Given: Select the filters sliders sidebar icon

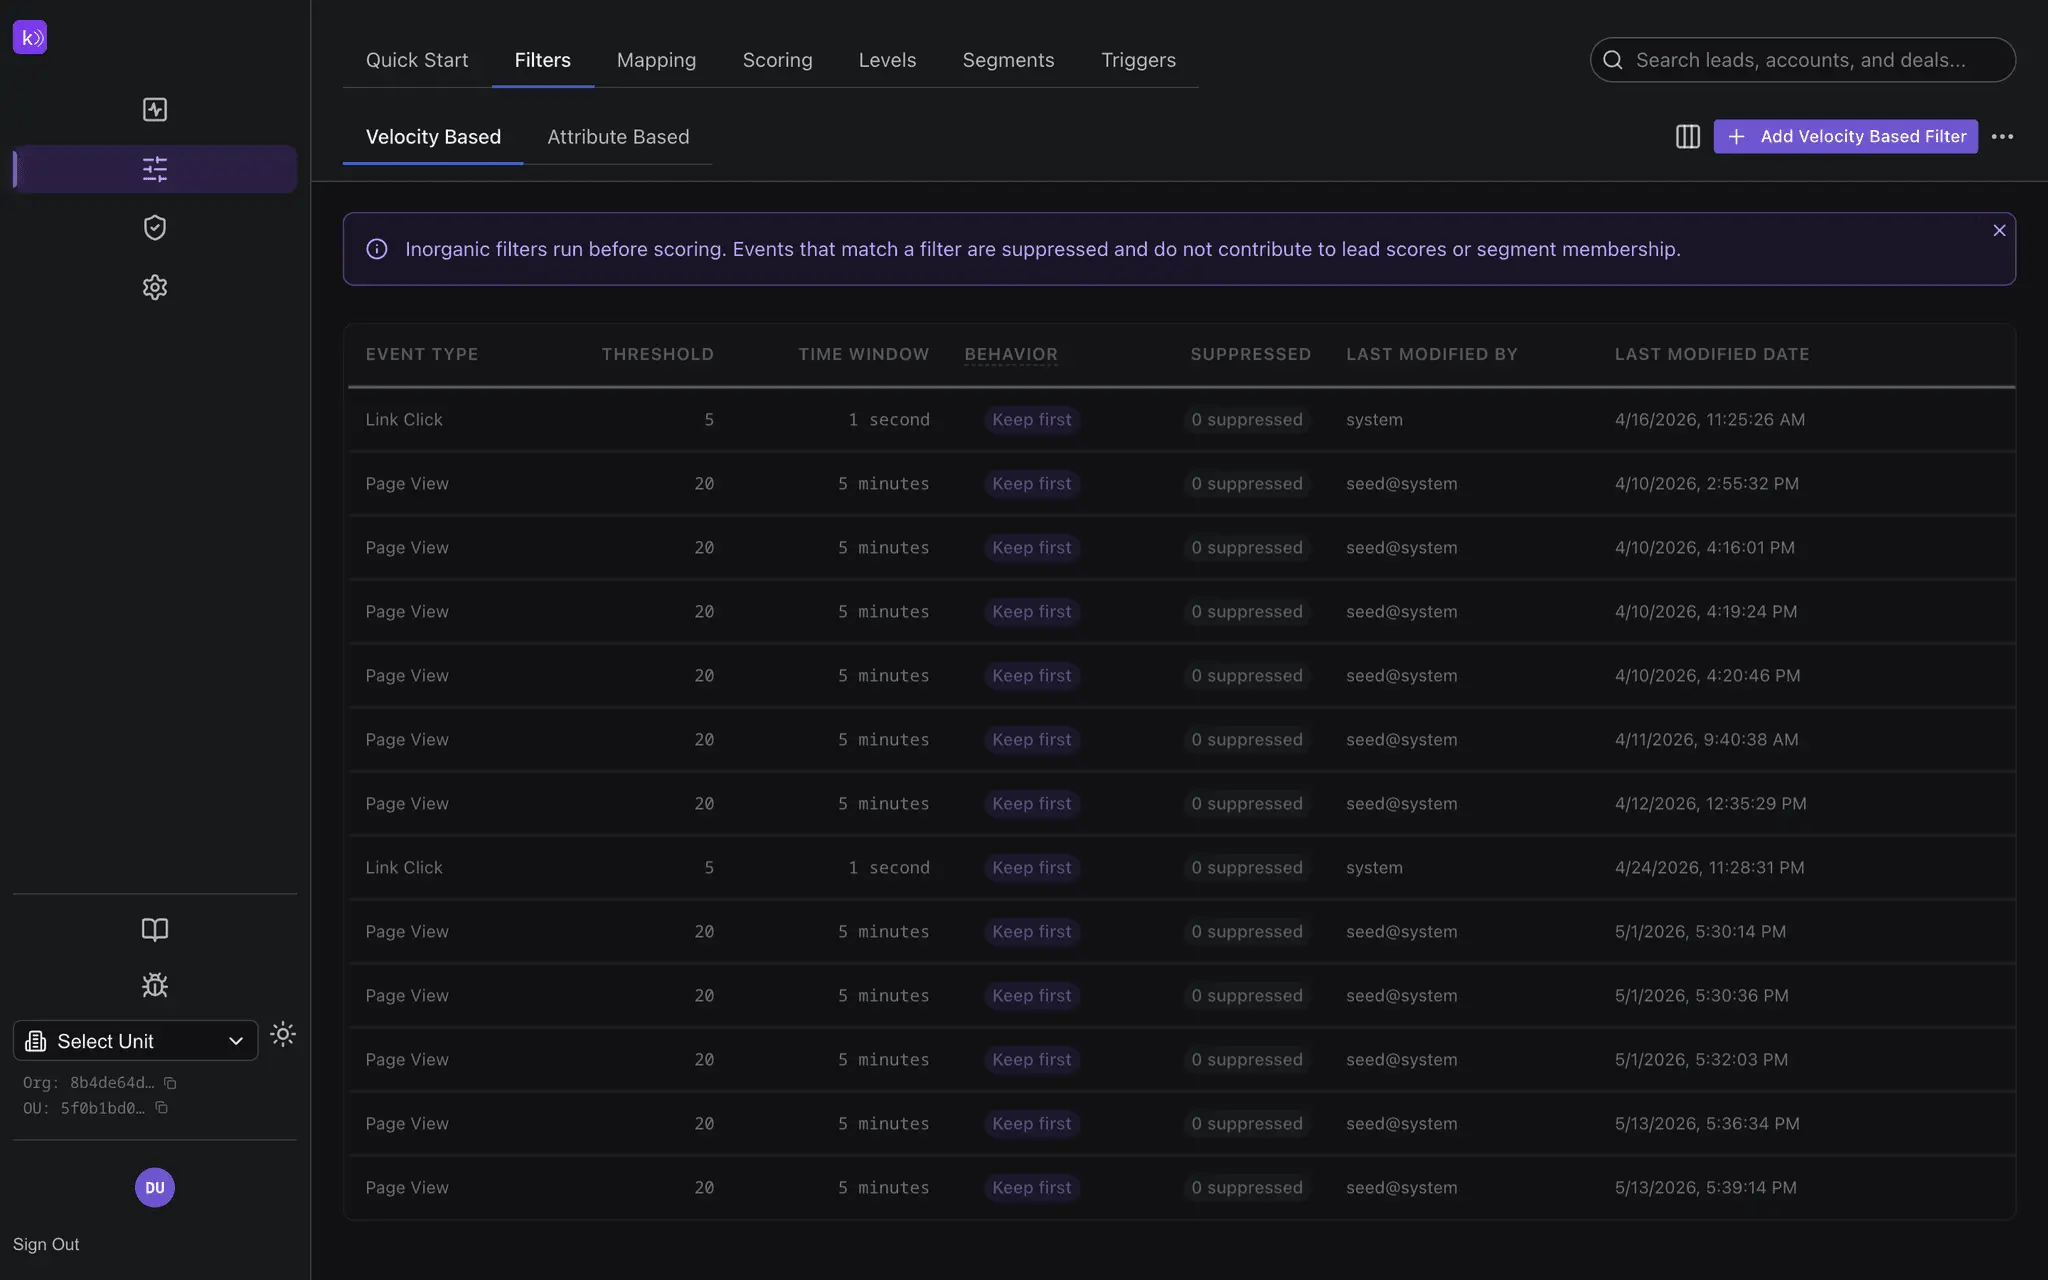Looking at the screenshot, I should [155, 169].
